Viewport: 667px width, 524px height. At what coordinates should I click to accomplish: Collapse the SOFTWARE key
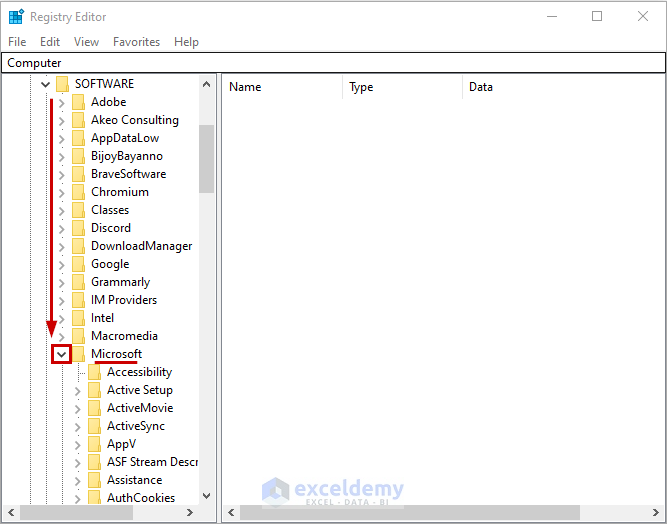pyautogui.click(x=46, y=84)
